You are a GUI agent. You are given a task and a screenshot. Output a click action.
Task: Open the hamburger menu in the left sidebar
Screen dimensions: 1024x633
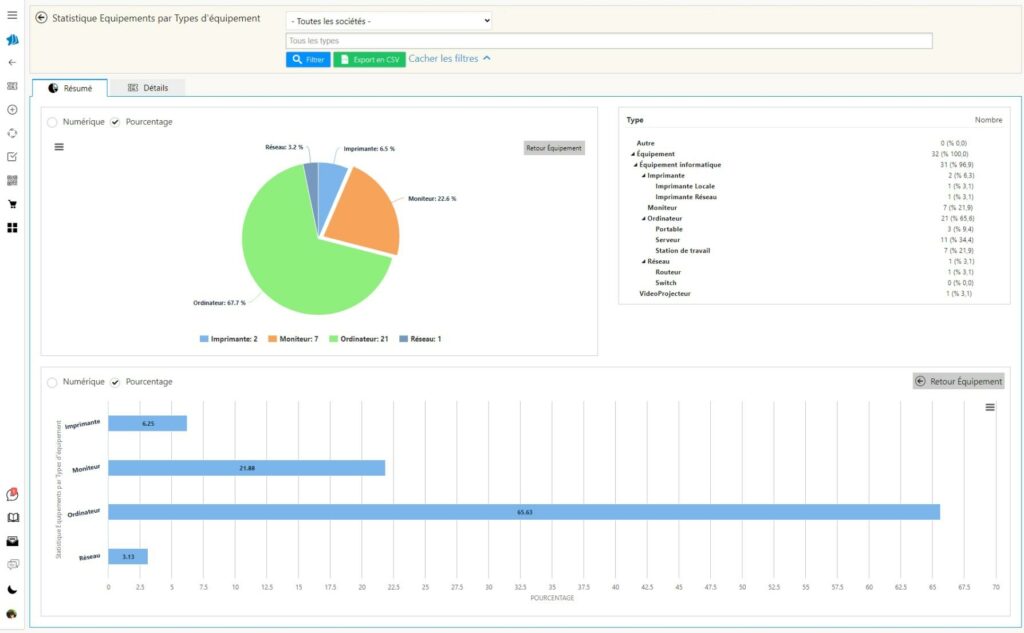tap(12, 15)
